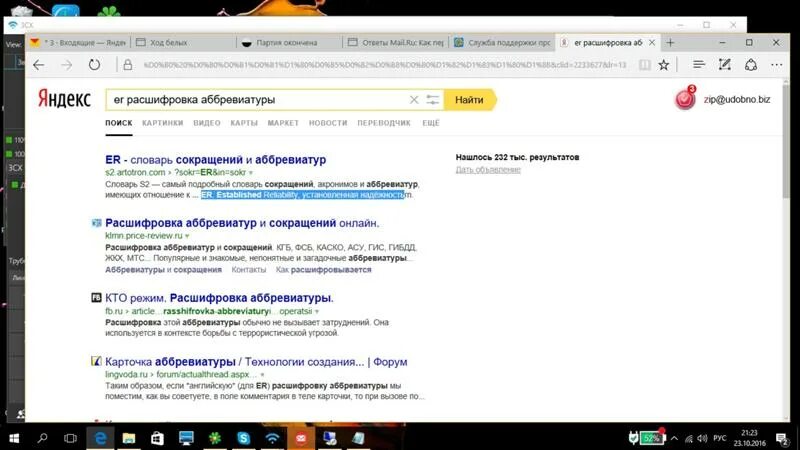Select the Новости search category
Image resolution: width=800 pixels, height=450 pixels.
(x=328, y=123)
